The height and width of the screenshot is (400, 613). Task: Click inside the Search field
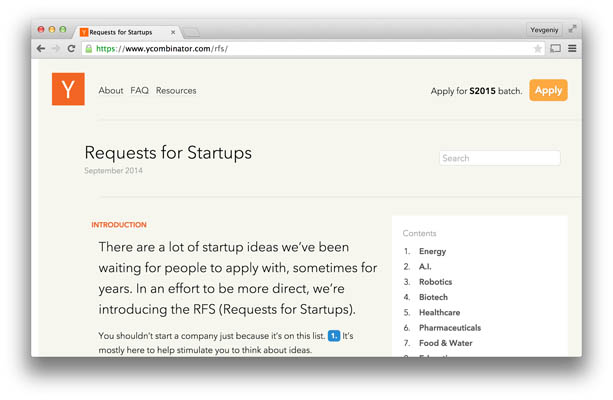499,158
